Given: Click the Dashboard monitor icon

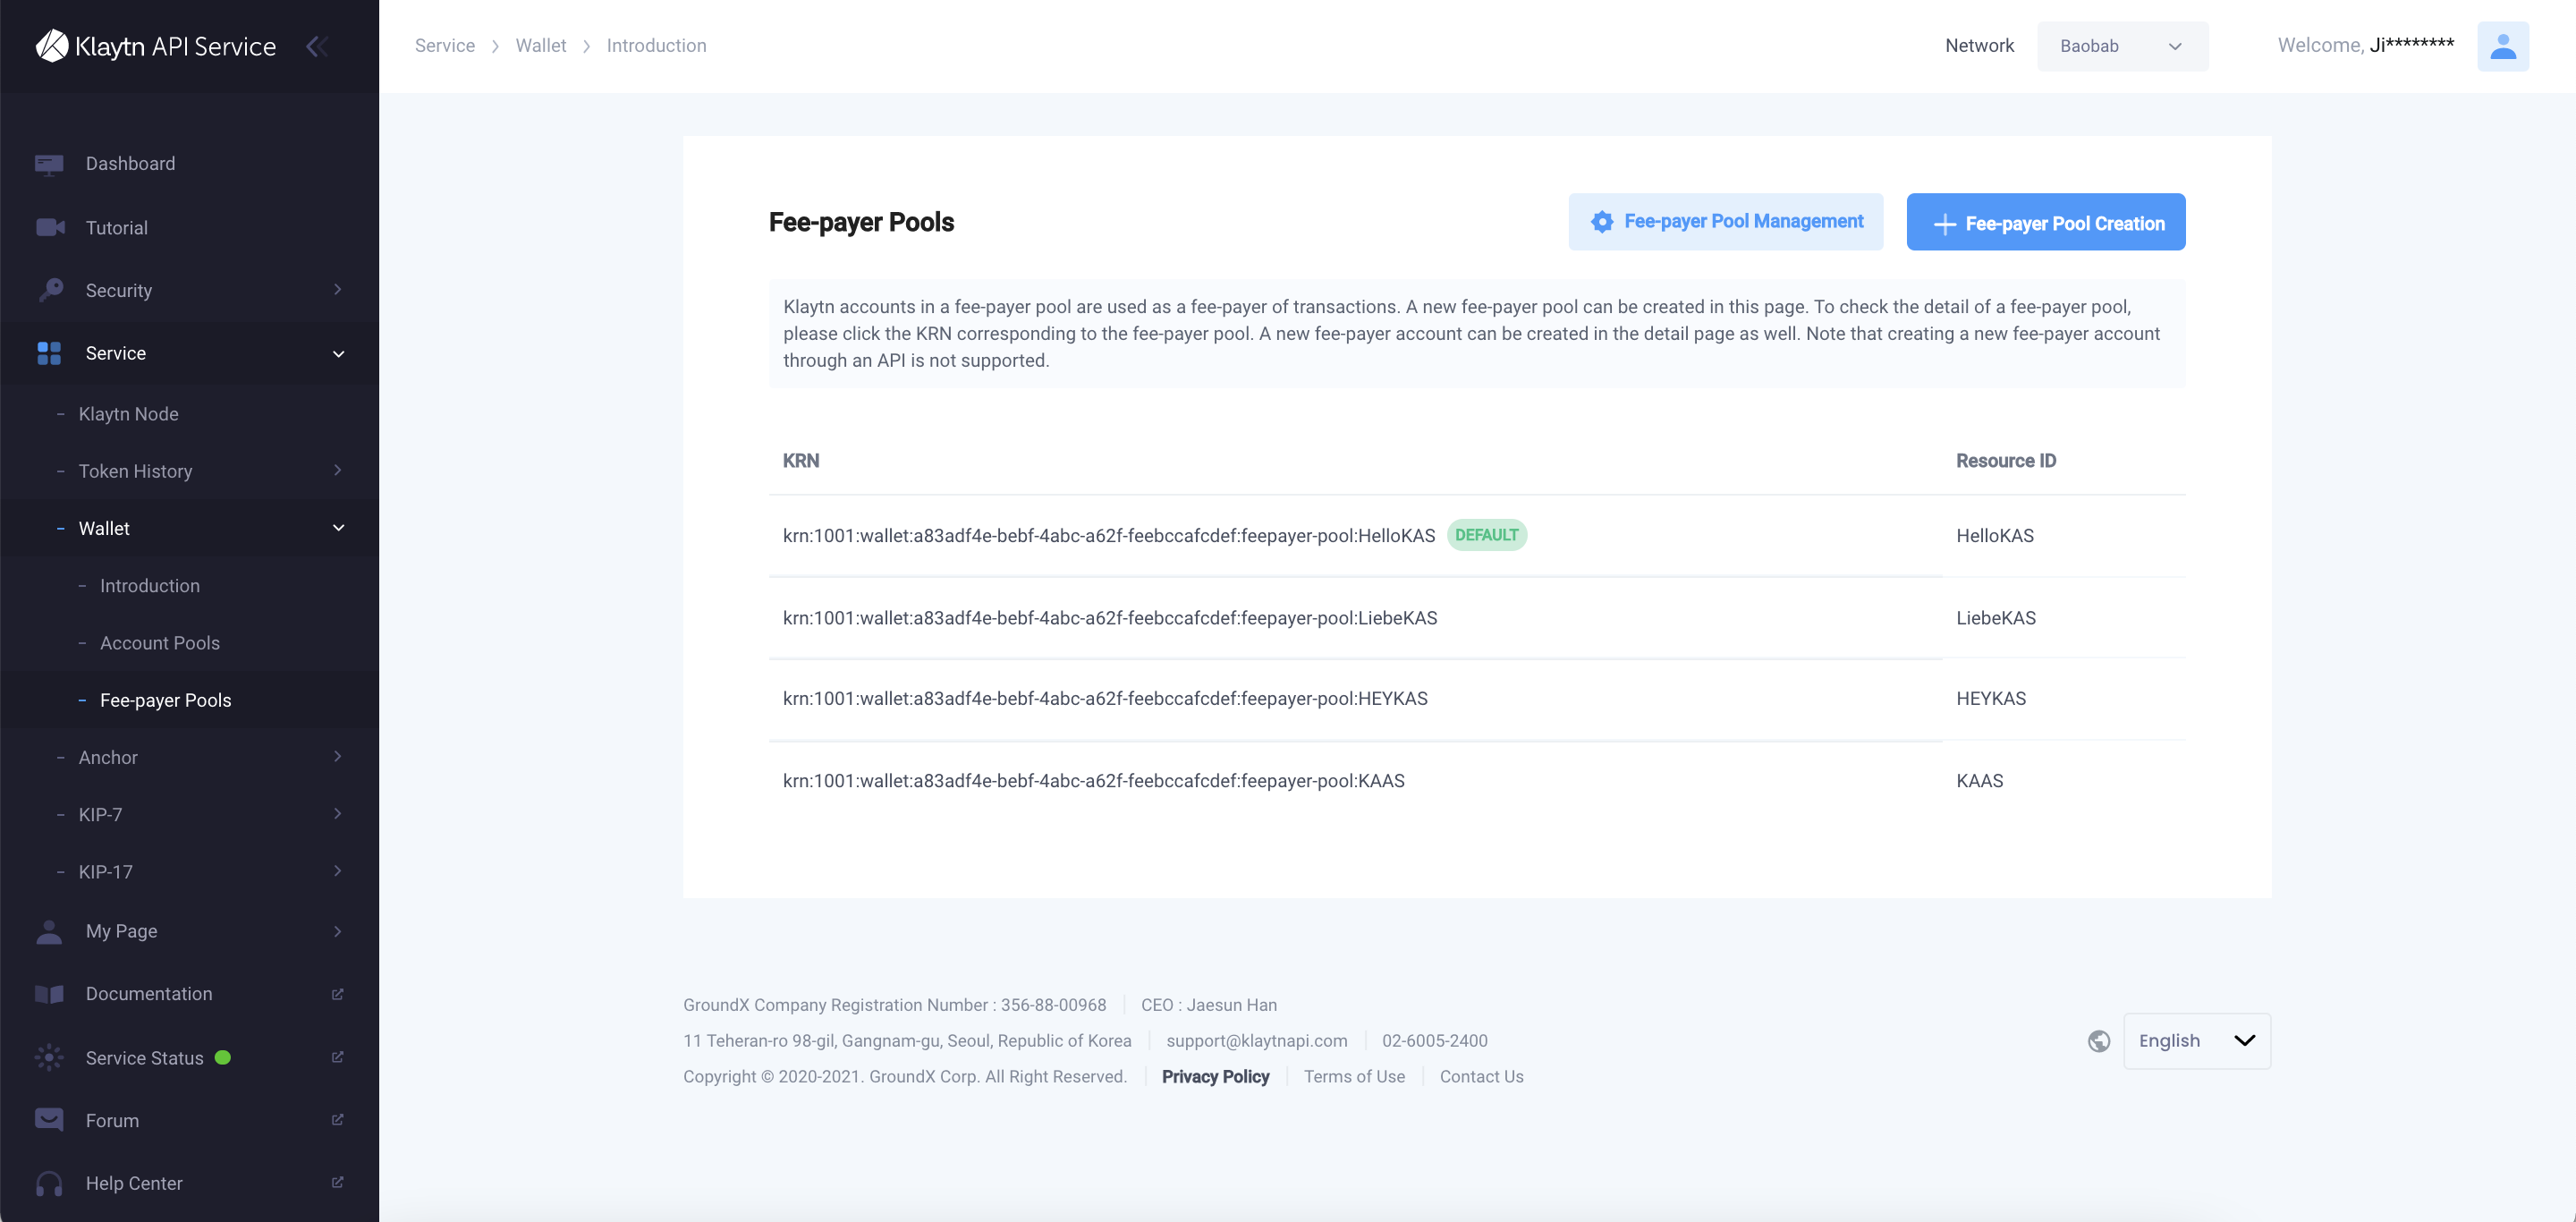Looking at the screenshot, I should [x=49, y=164].
